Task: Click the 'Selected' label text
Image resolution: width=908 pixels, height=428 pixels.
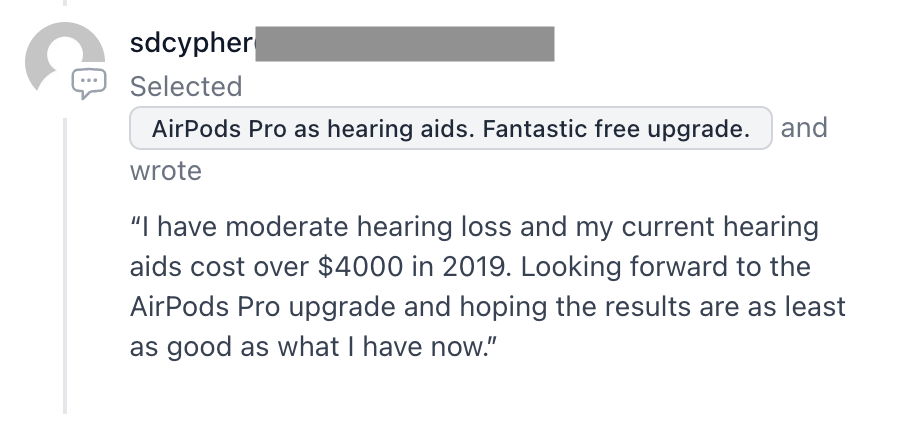Action: pos(186,87)
